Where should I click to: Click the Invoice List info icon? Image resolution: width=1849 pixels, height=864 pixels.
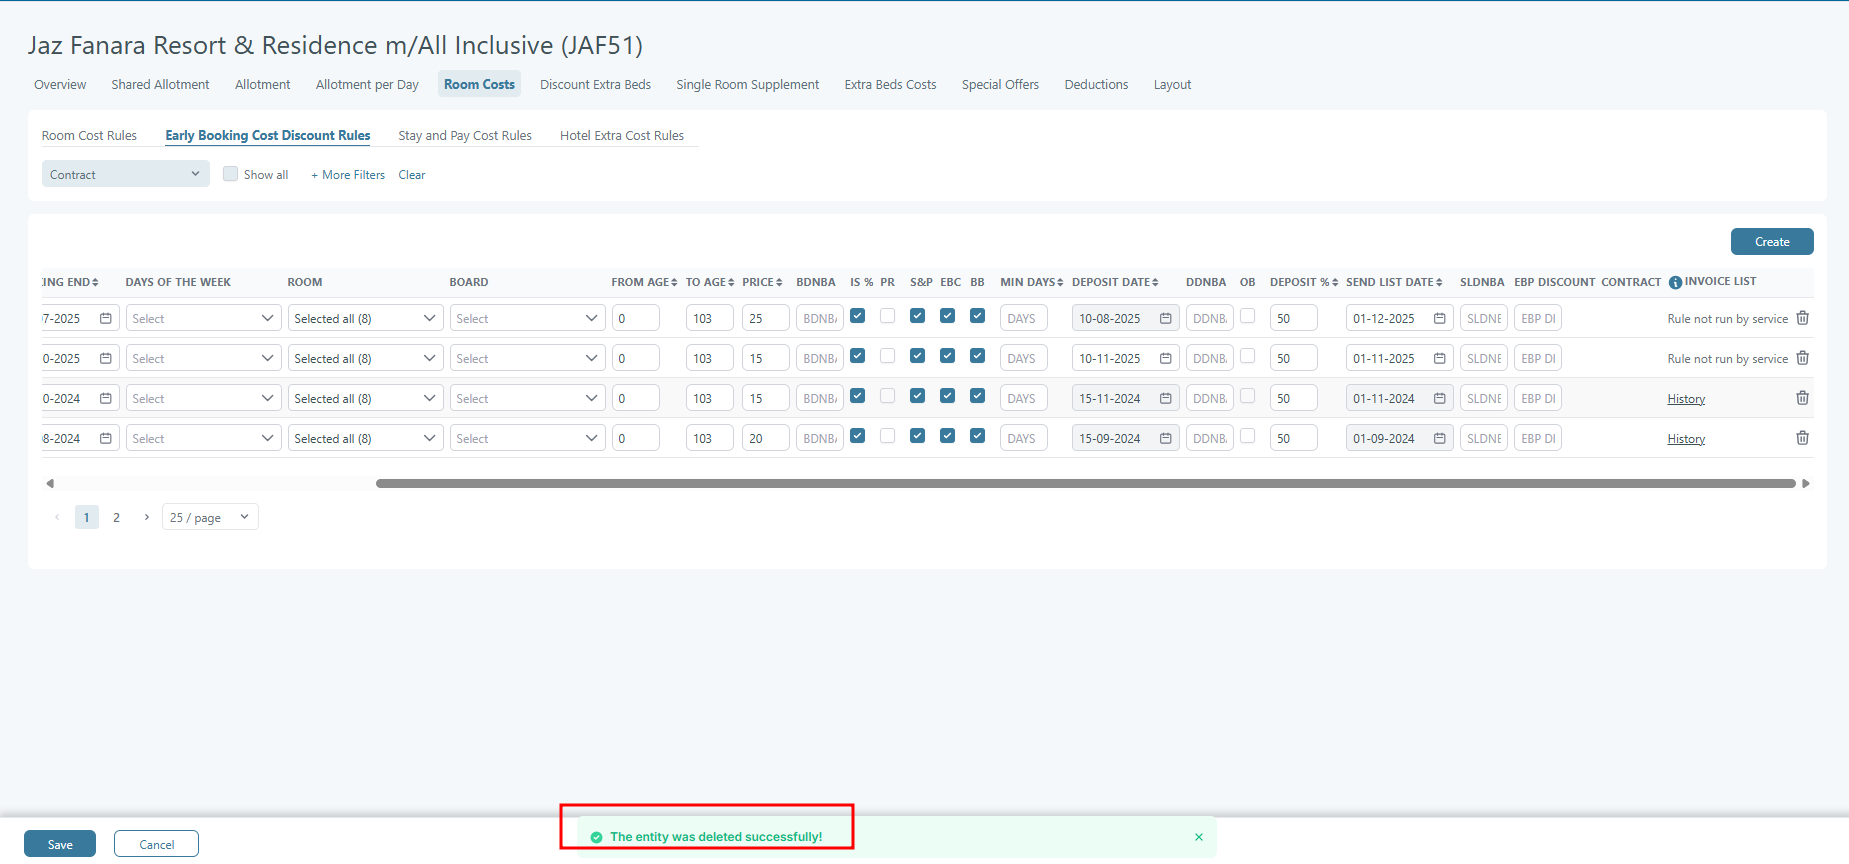pos(1675,283)
